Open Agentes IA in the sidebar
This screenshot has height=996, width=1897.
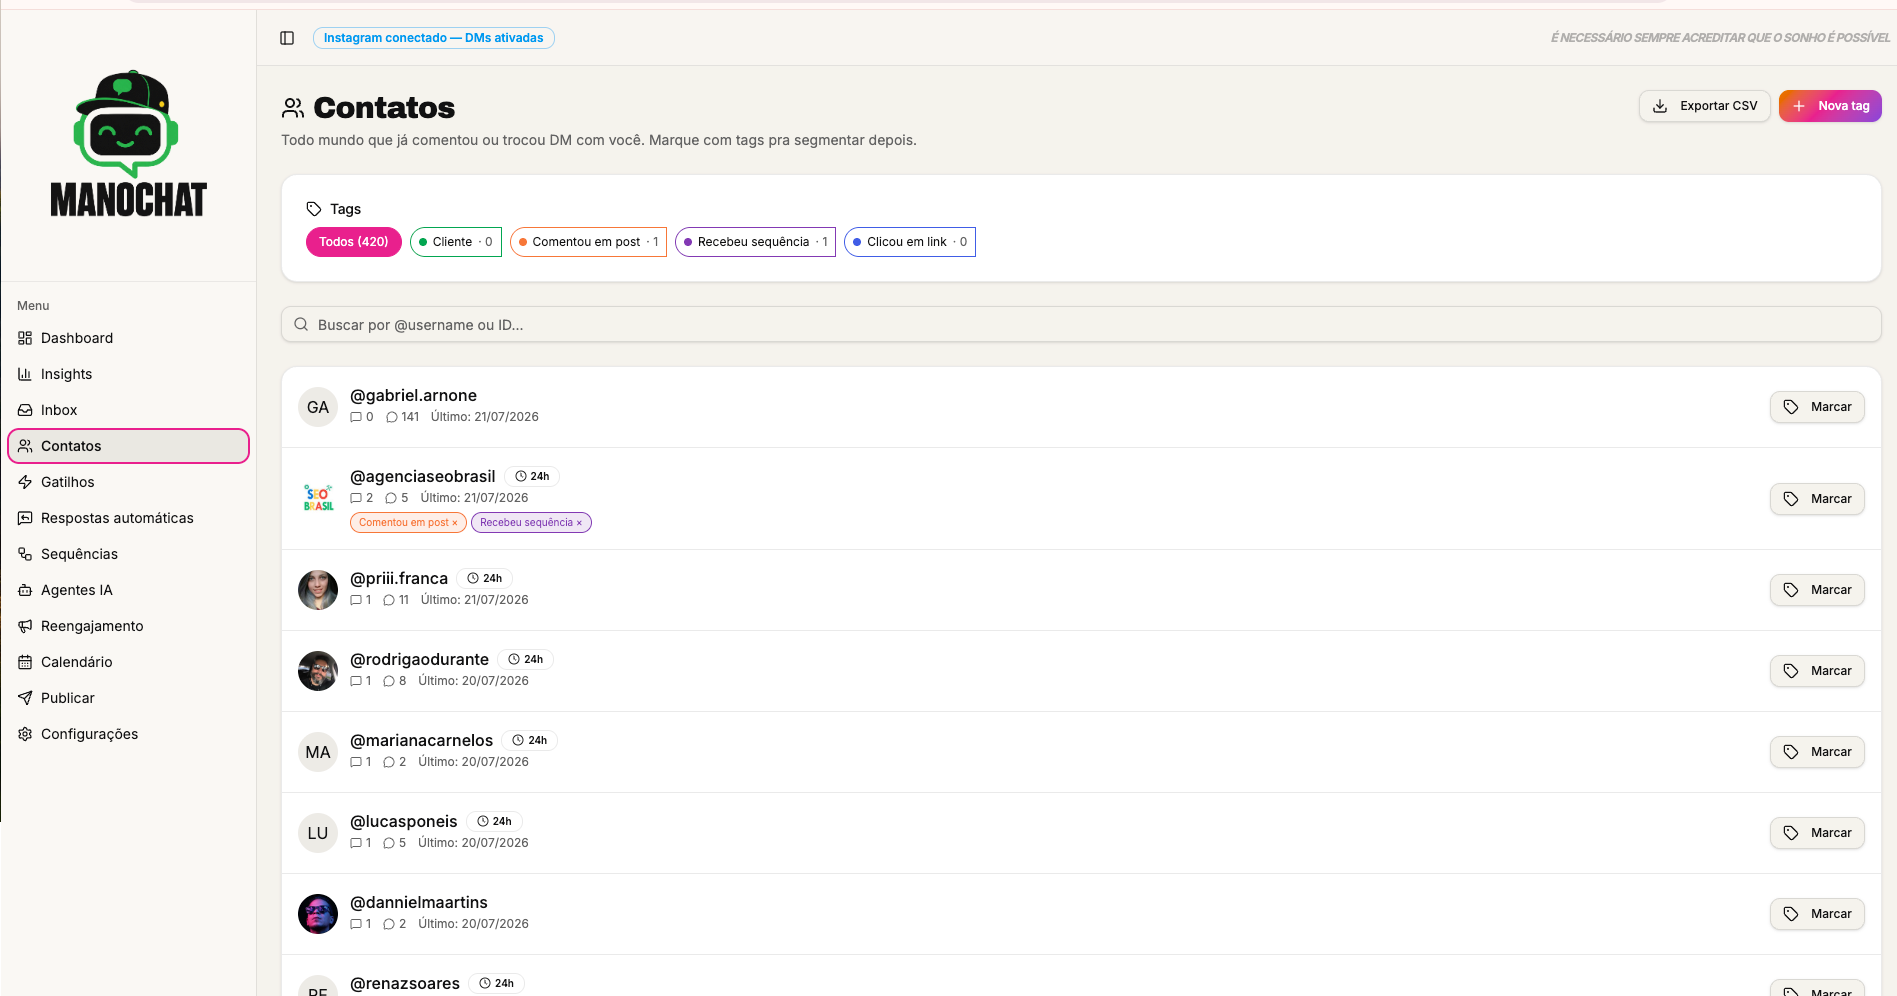tap(128, 590)
